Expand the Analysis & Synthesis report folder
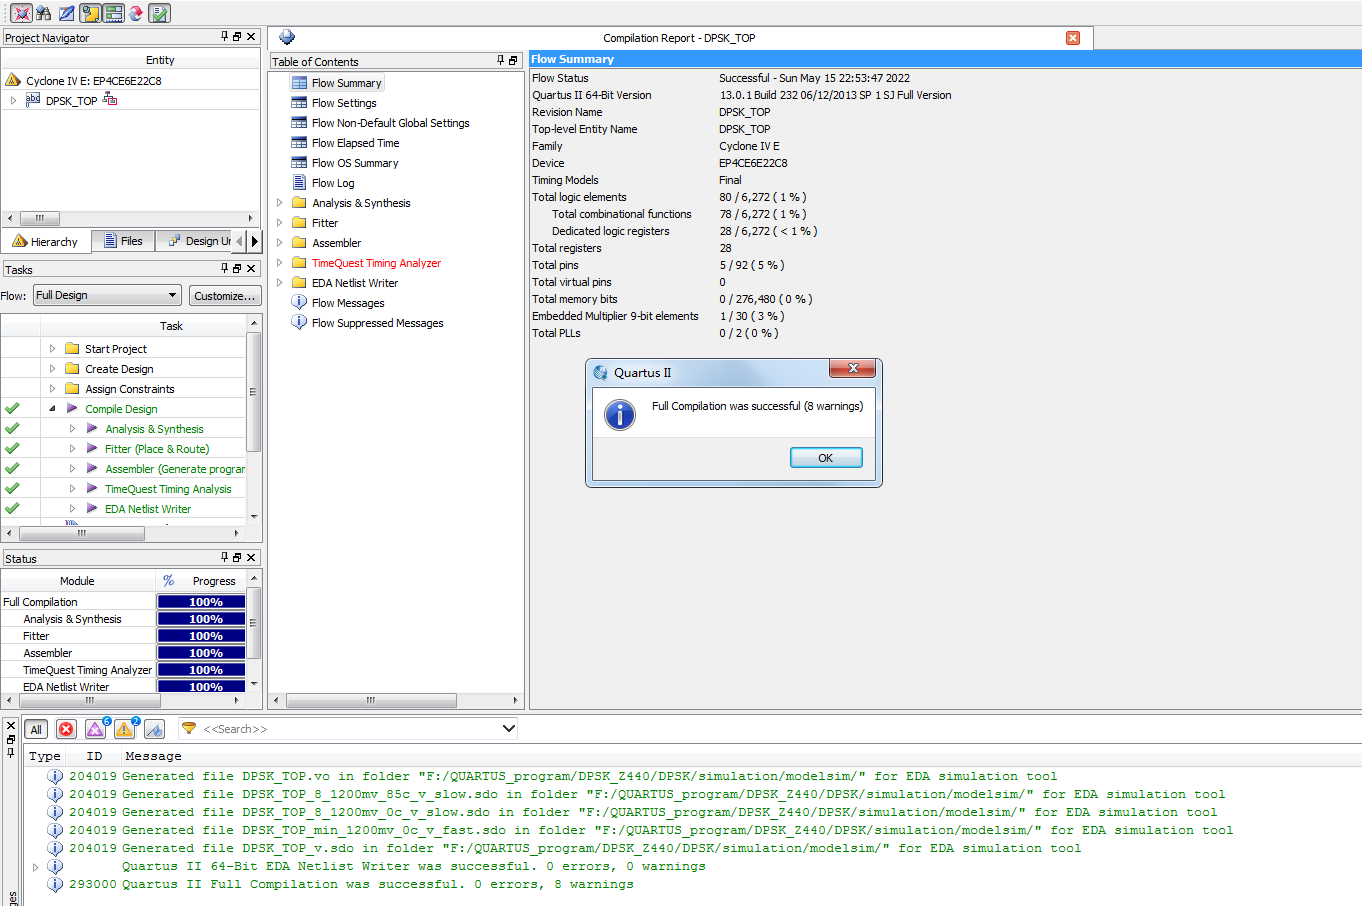 click(280, 203)
